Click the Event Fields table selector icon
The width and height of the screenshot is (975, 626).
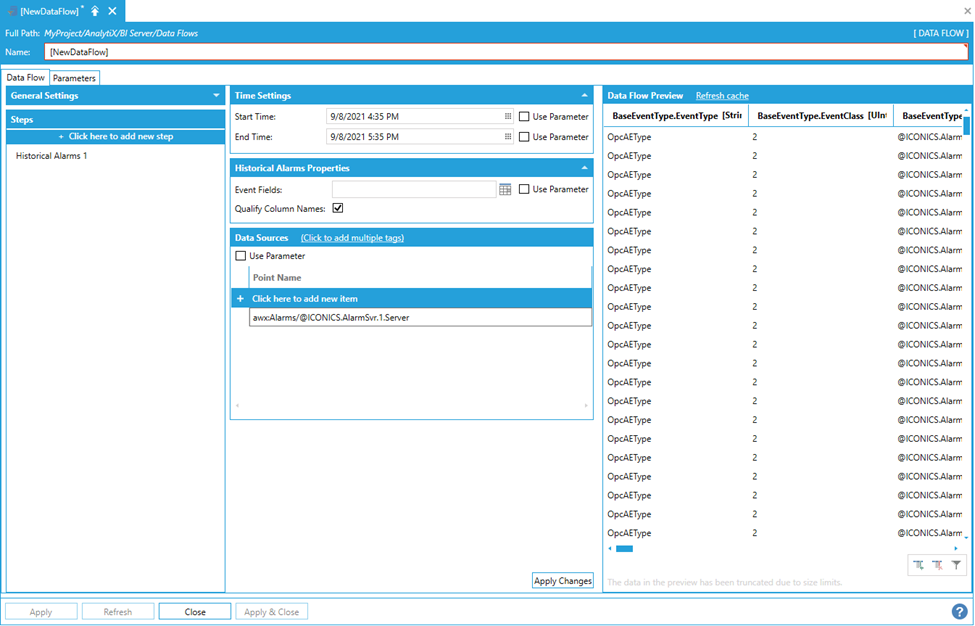click(505, 189)
